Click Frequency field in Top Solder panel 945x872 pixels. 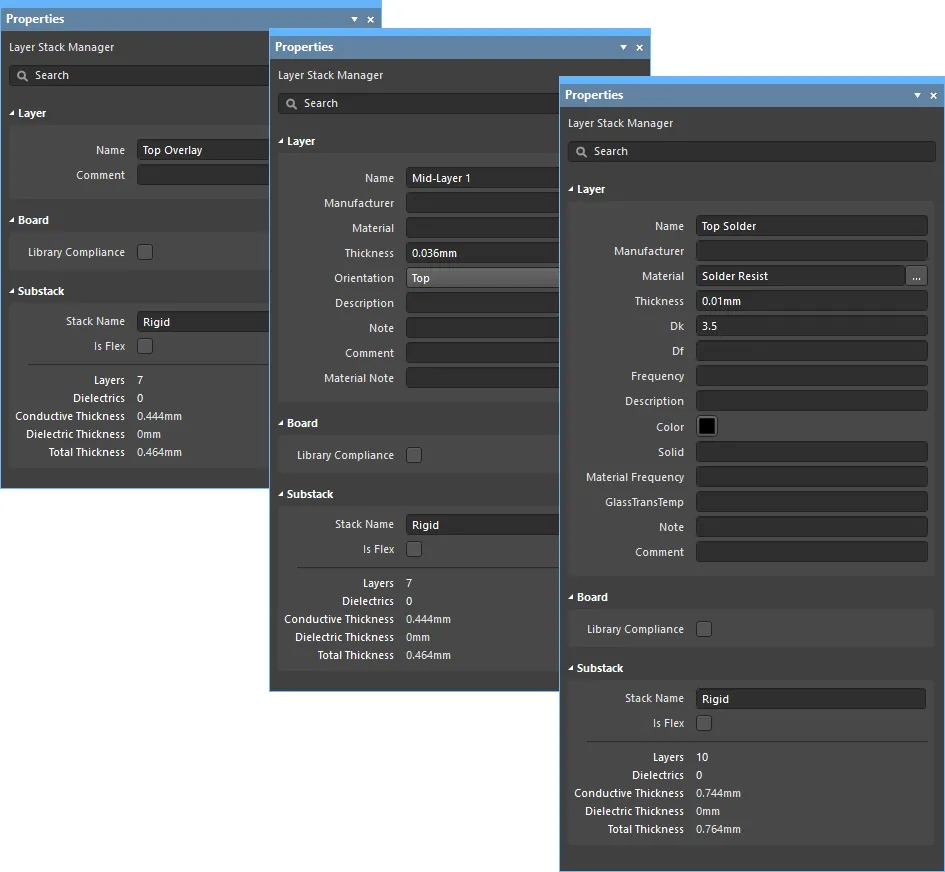click(811, 376)
